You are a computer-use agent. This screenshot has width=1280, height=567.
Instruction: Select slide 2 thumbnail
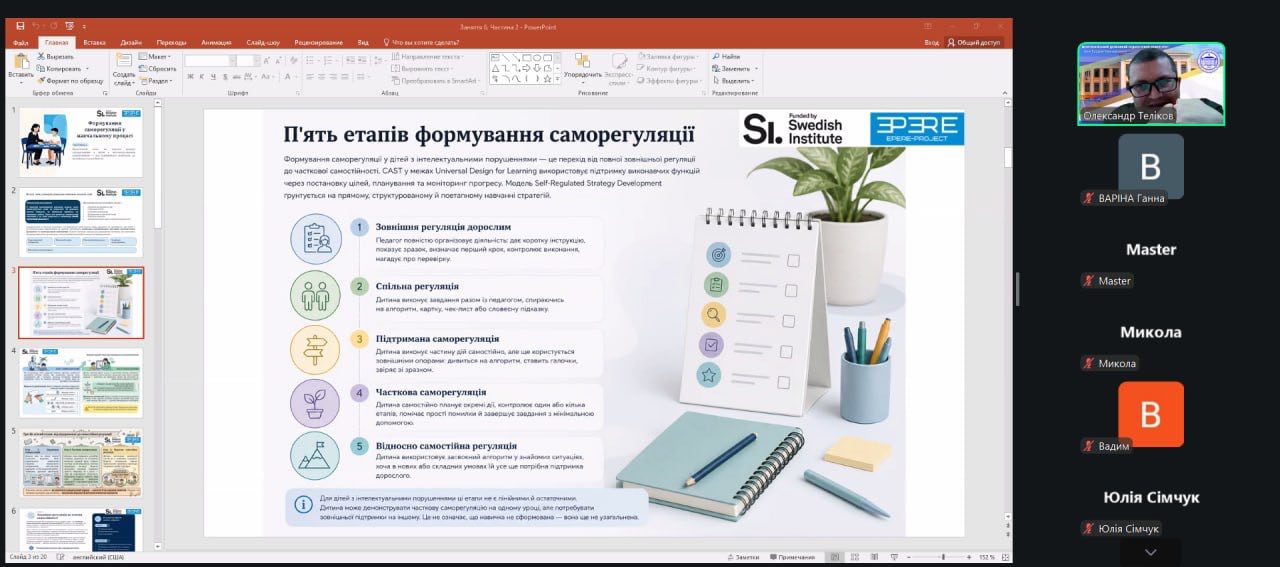81,222
